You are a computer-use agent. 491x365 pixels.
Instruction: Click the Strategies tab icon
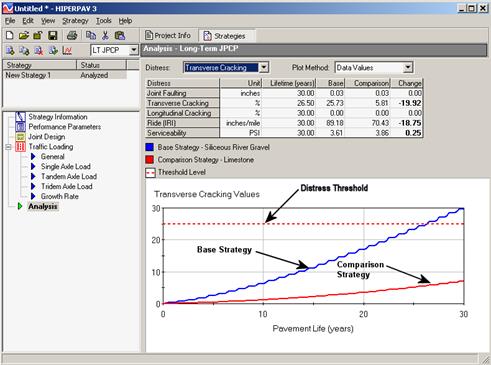207,36
